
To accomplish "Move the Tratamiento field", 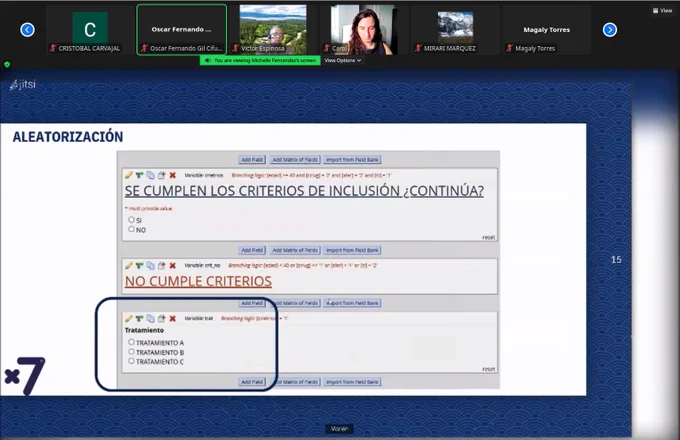I will click(x=161, y=319).
